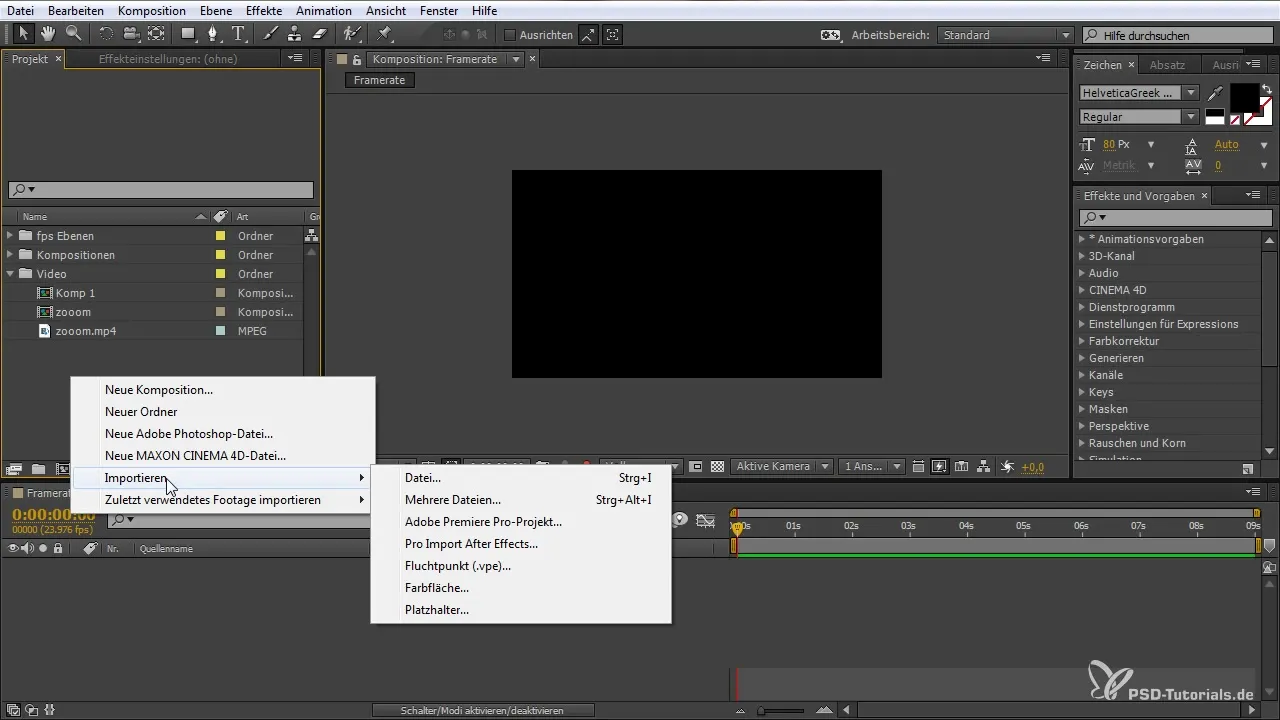Open the Komposition: Framerate viewer dropdown

[516, 59]
